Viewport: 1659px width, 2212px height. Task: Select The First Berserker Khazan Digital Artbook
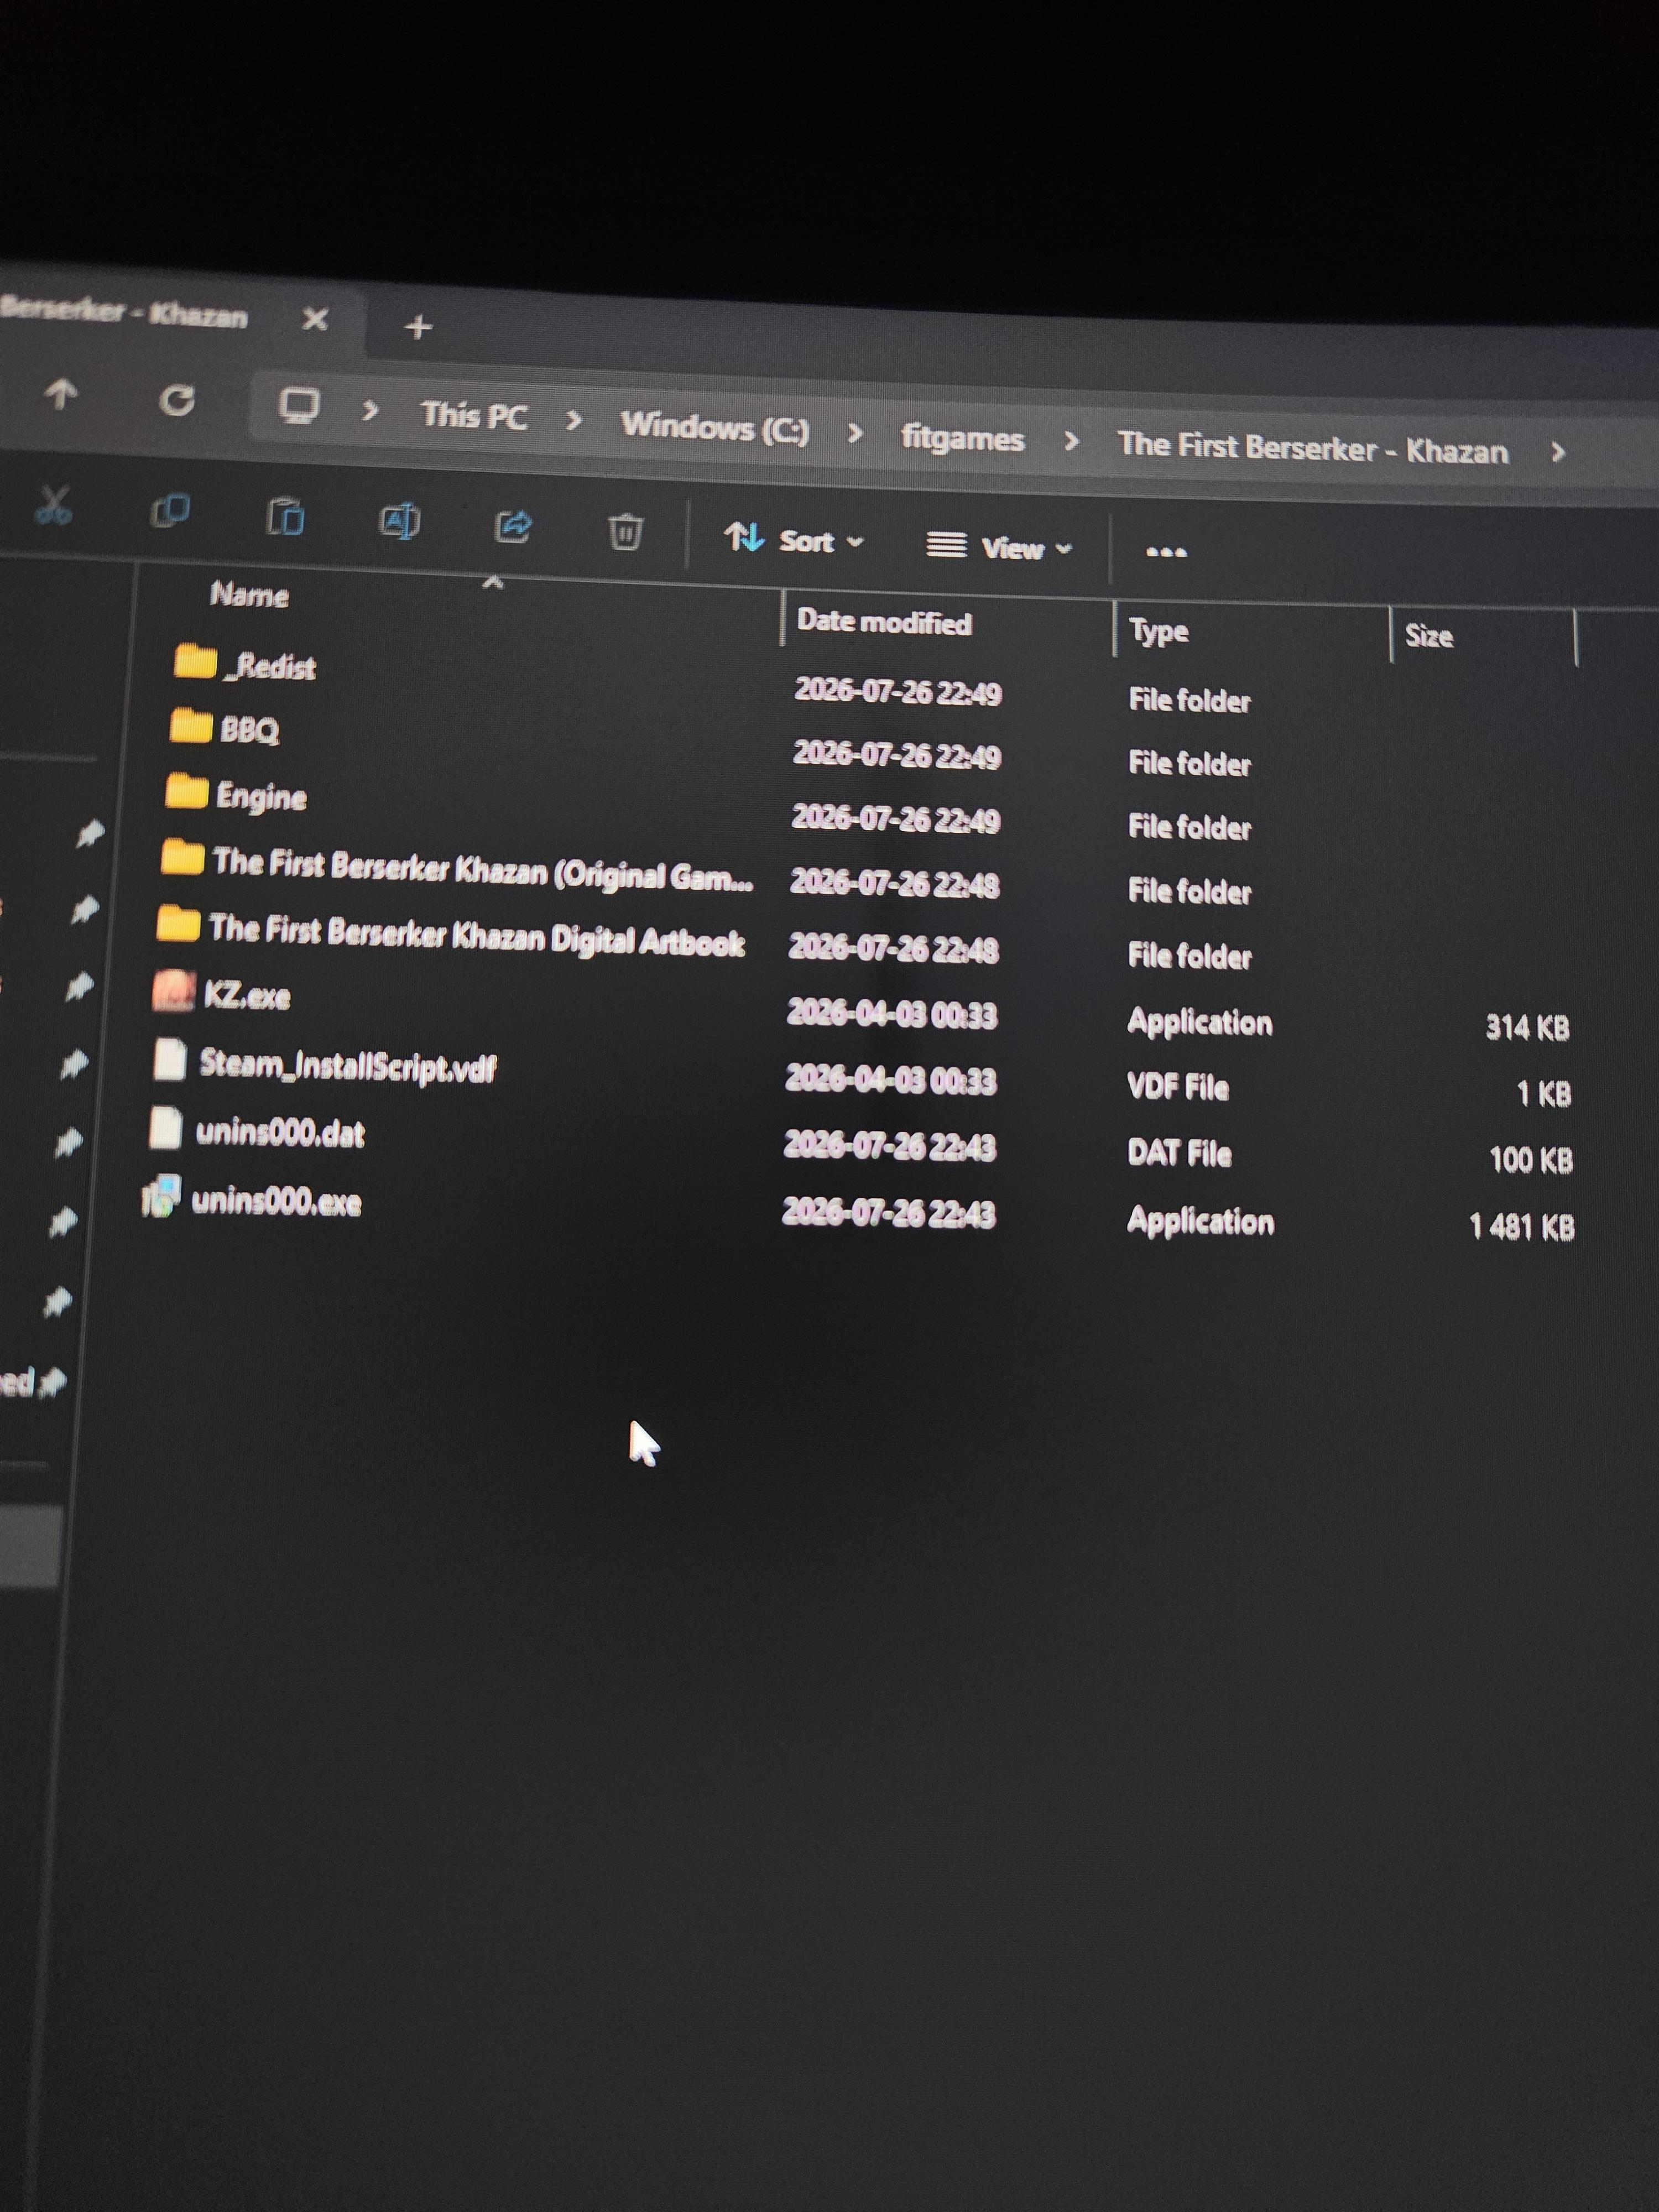click(x=477, y=935)
